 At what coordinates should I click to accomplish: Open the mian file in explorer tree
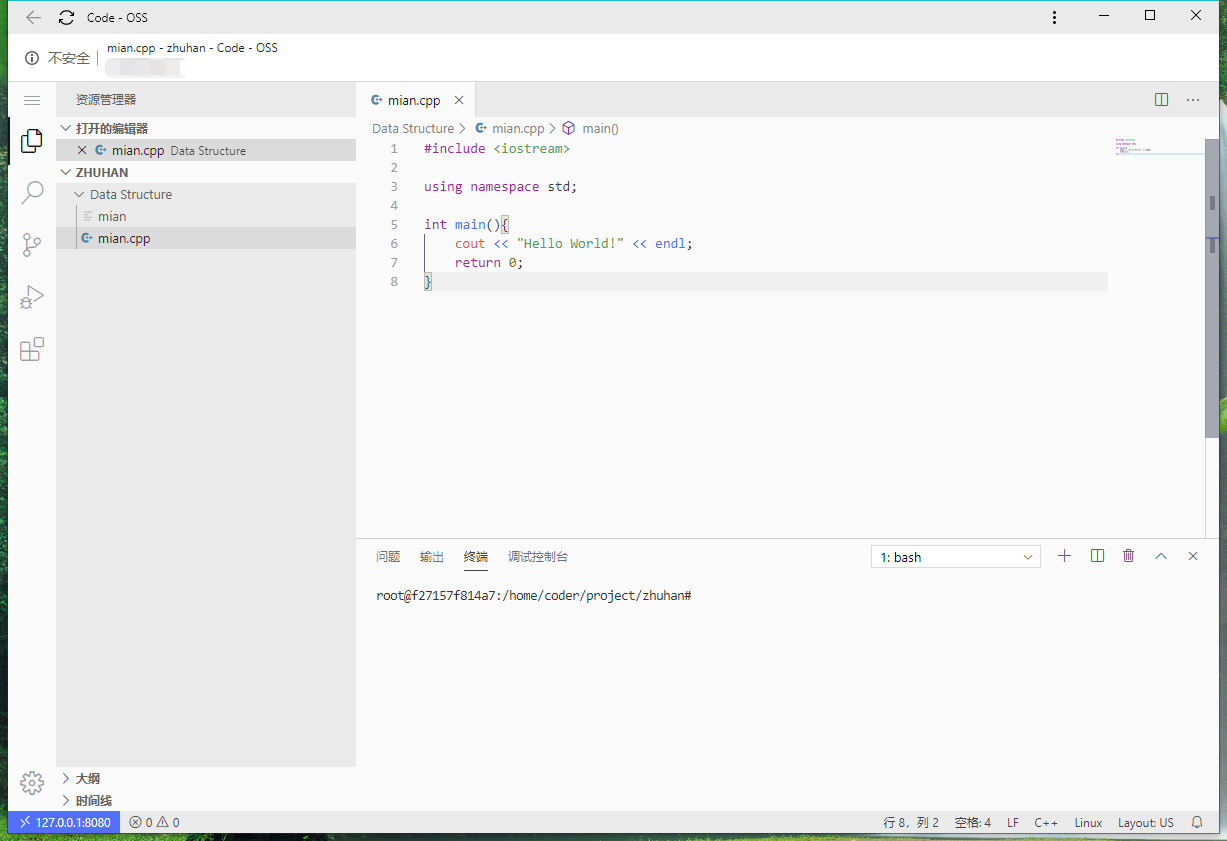point(206,216)
